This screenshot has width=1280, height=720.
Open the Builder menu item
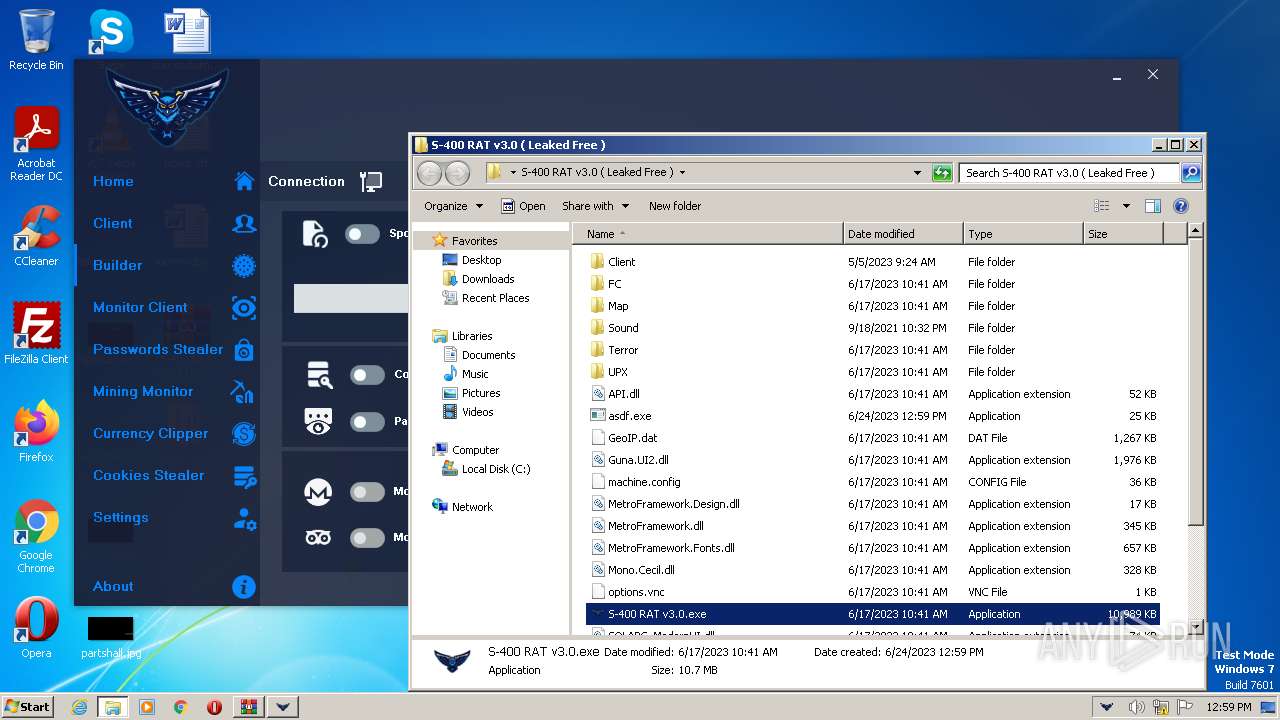[118, 265]
